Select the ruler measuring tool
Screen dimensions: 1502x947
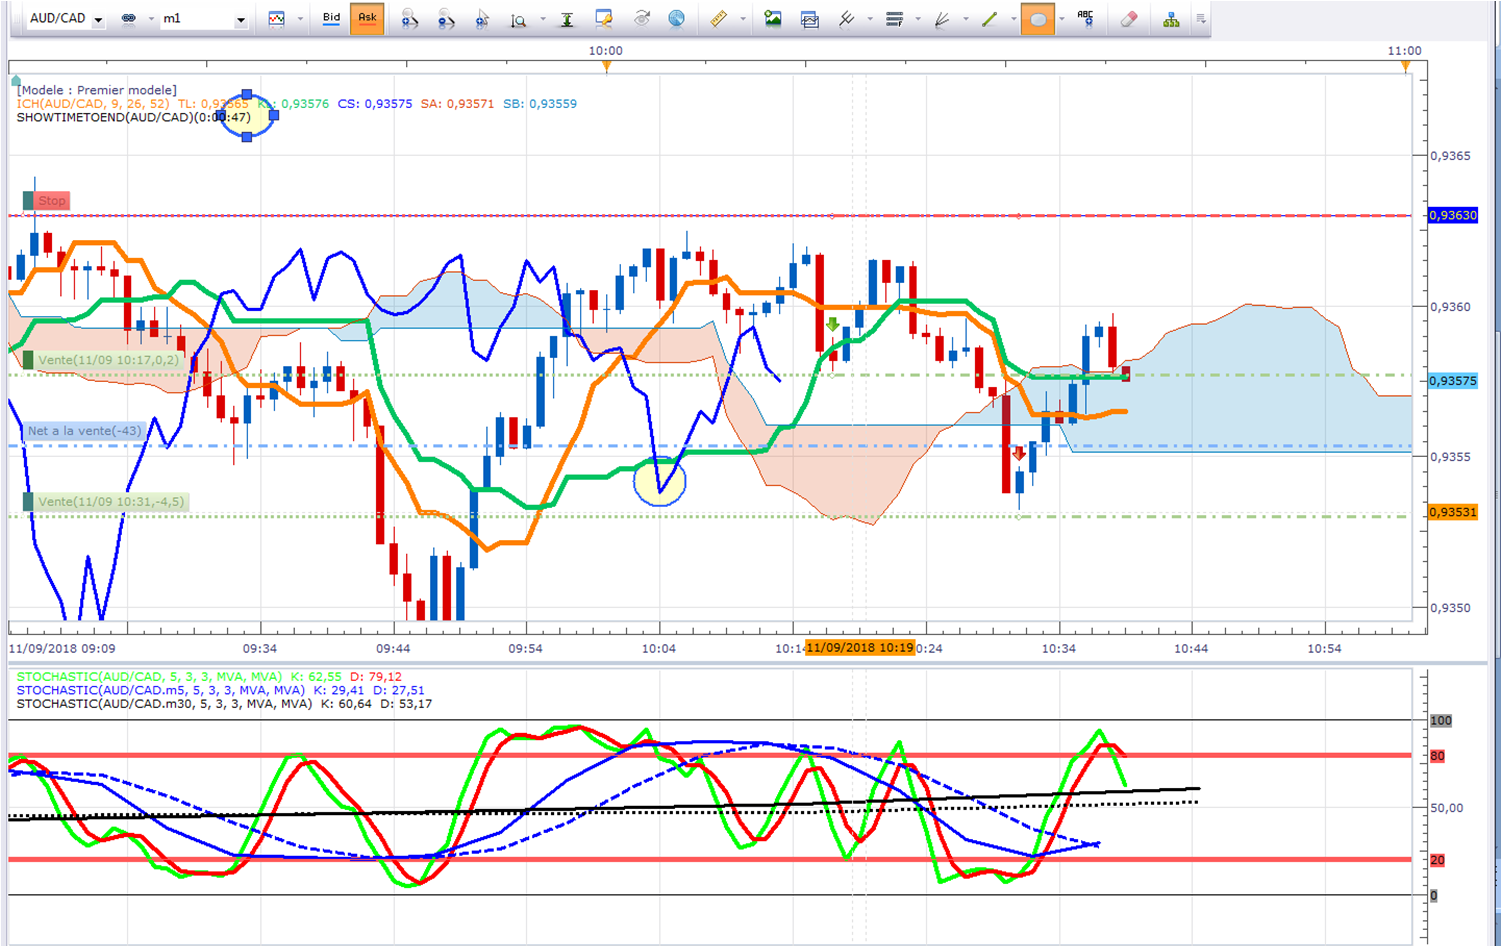click(718, 19)
